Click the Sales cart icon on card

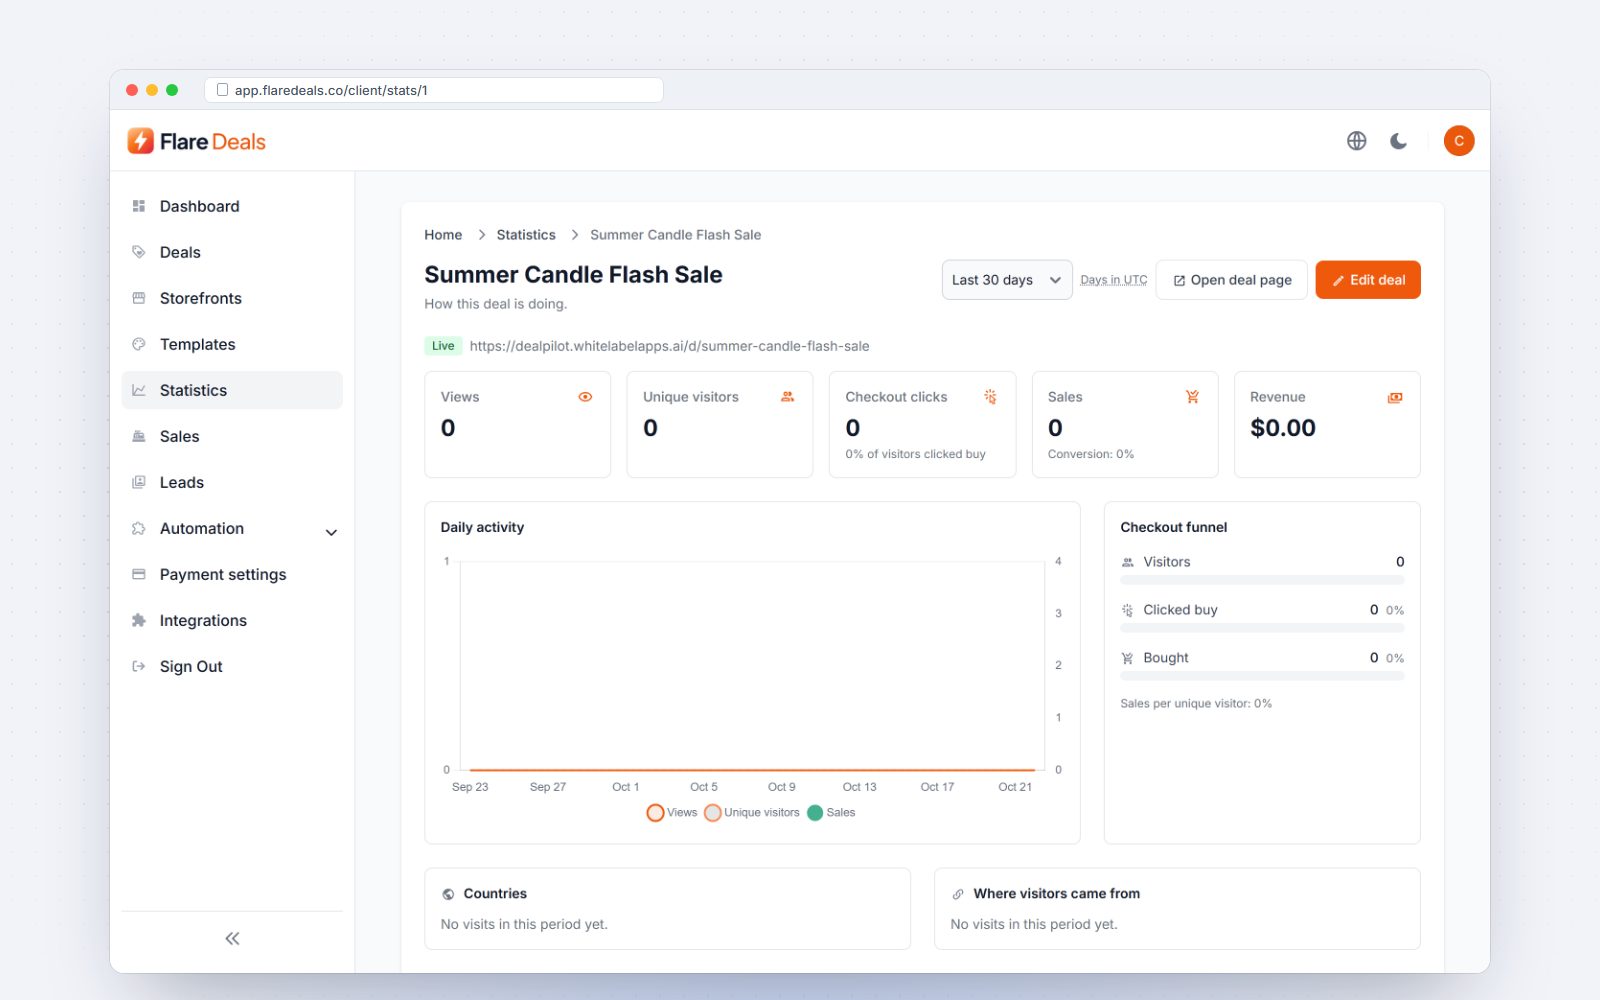[1192, 397]
